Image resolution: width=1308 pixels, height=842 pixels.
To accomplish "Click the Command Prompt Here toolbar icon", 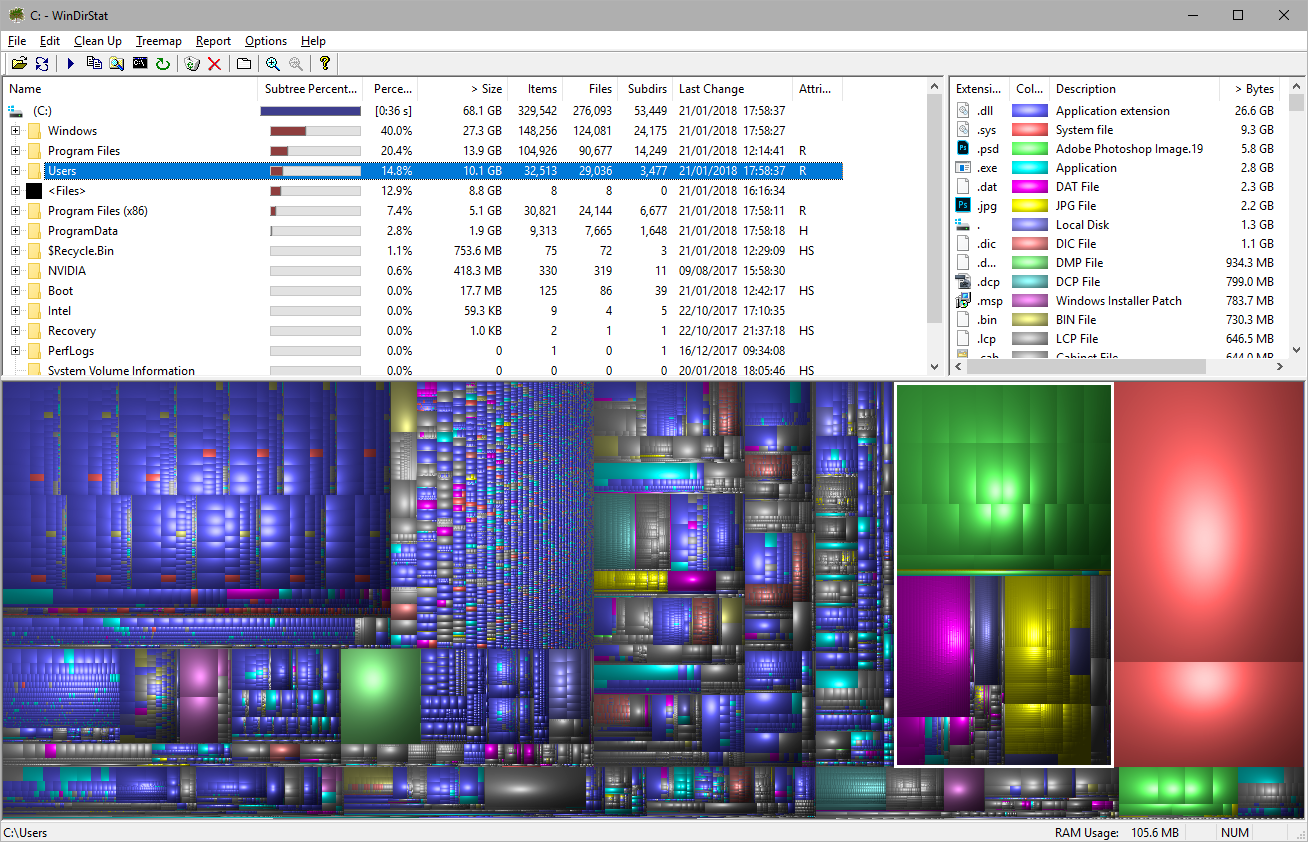I will point(140,64).
